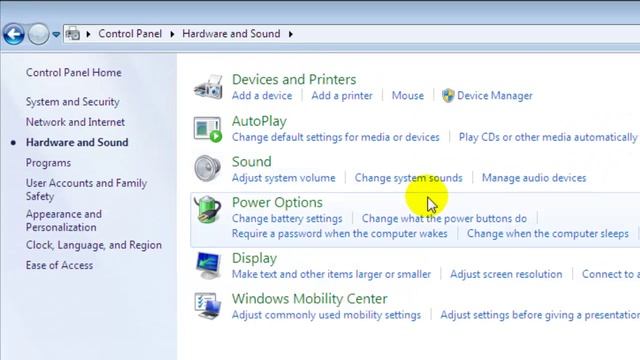This screenshot has height=360, width=640.
Task: Select Control Panel in the breadcrumb path
Action: [x=130, y=33]
